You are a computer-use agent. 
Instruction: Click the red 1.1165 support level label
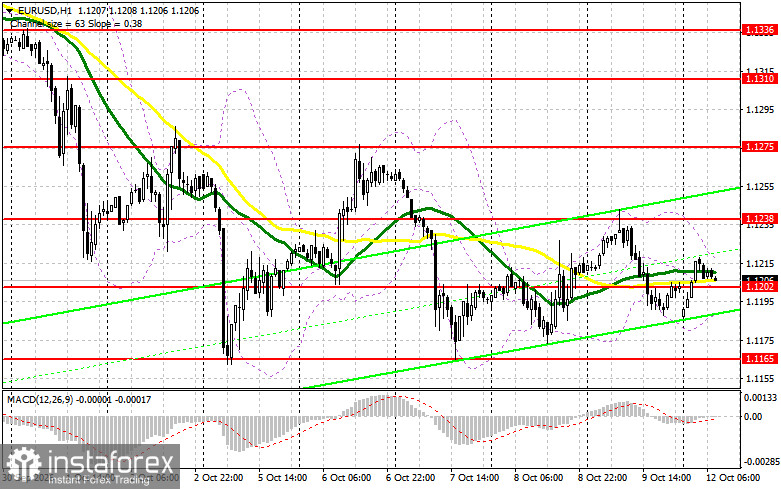(760, 359)
